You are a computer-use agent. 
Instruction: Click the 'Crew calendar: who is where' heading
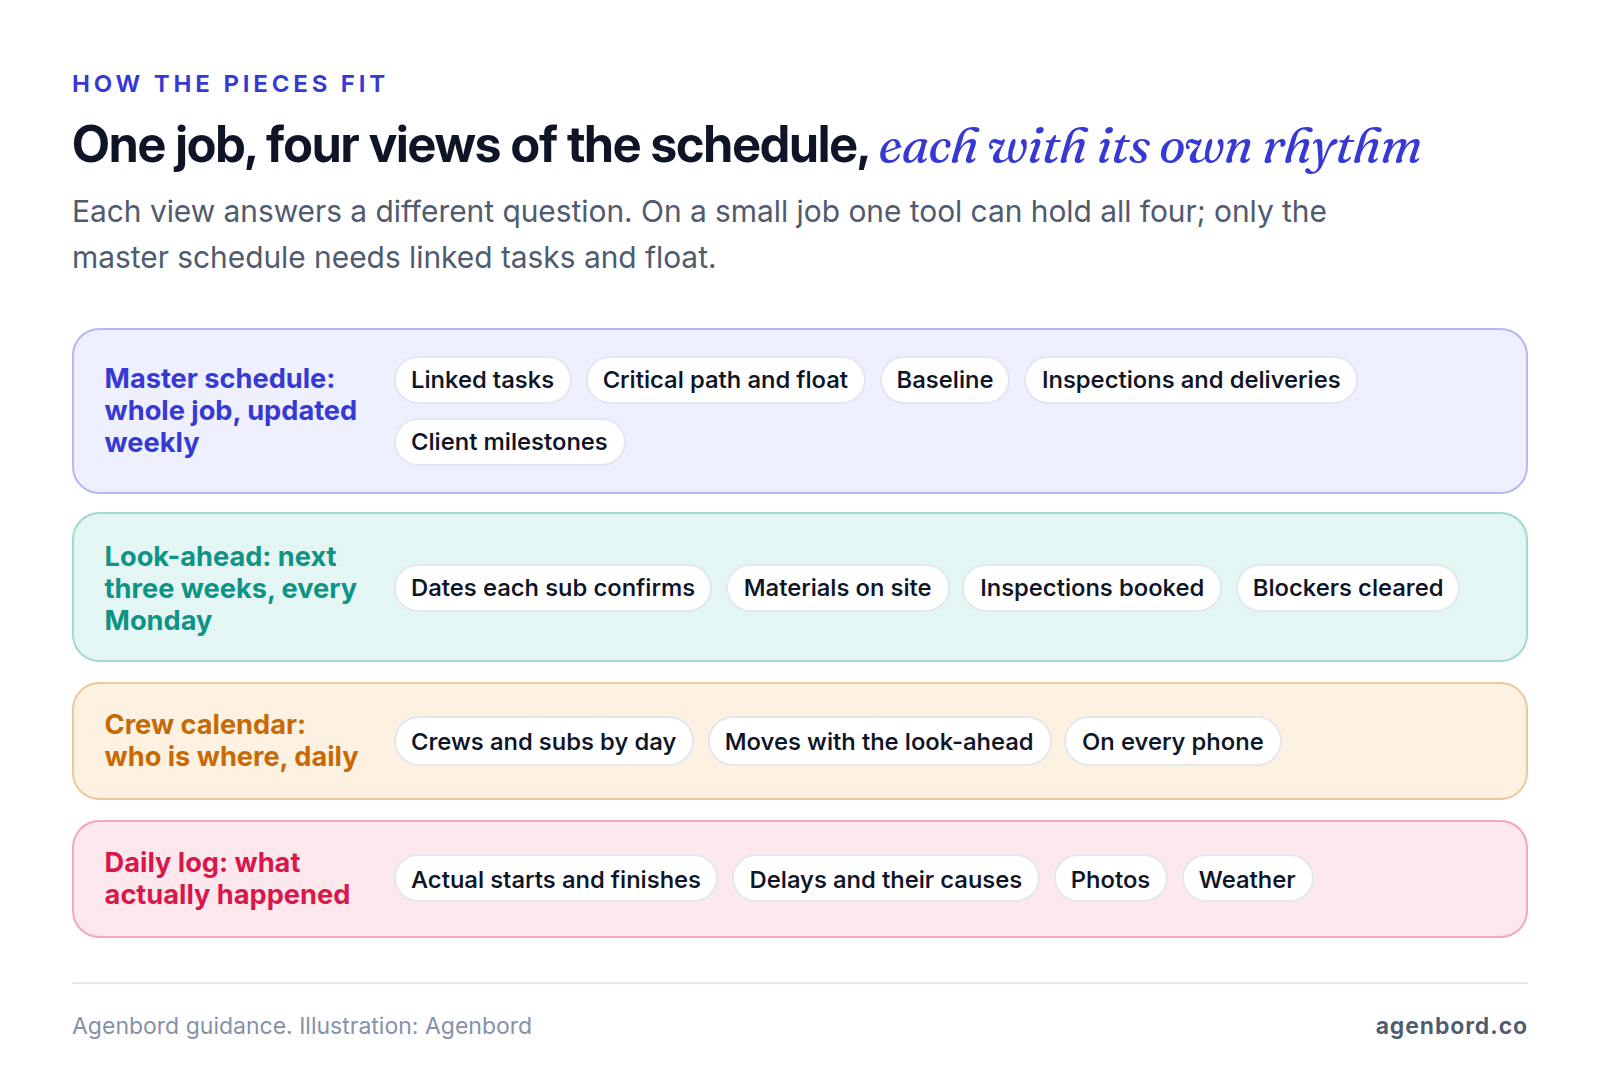pyautogui.click(x=231, y=741)
